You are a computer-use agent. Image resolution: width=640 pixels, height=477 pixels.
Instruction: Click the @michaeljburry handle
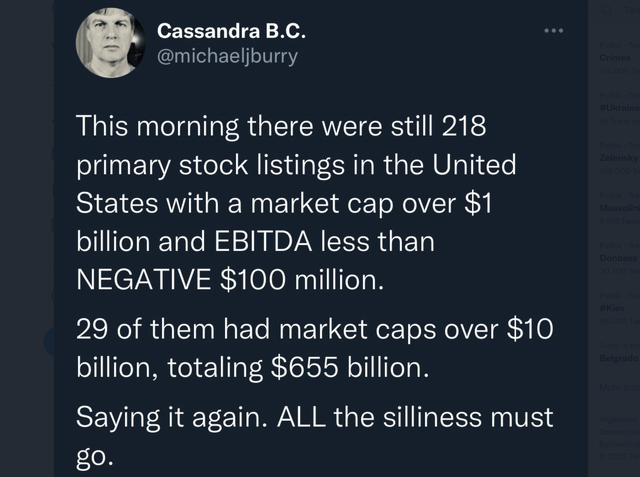coord(228,57)
